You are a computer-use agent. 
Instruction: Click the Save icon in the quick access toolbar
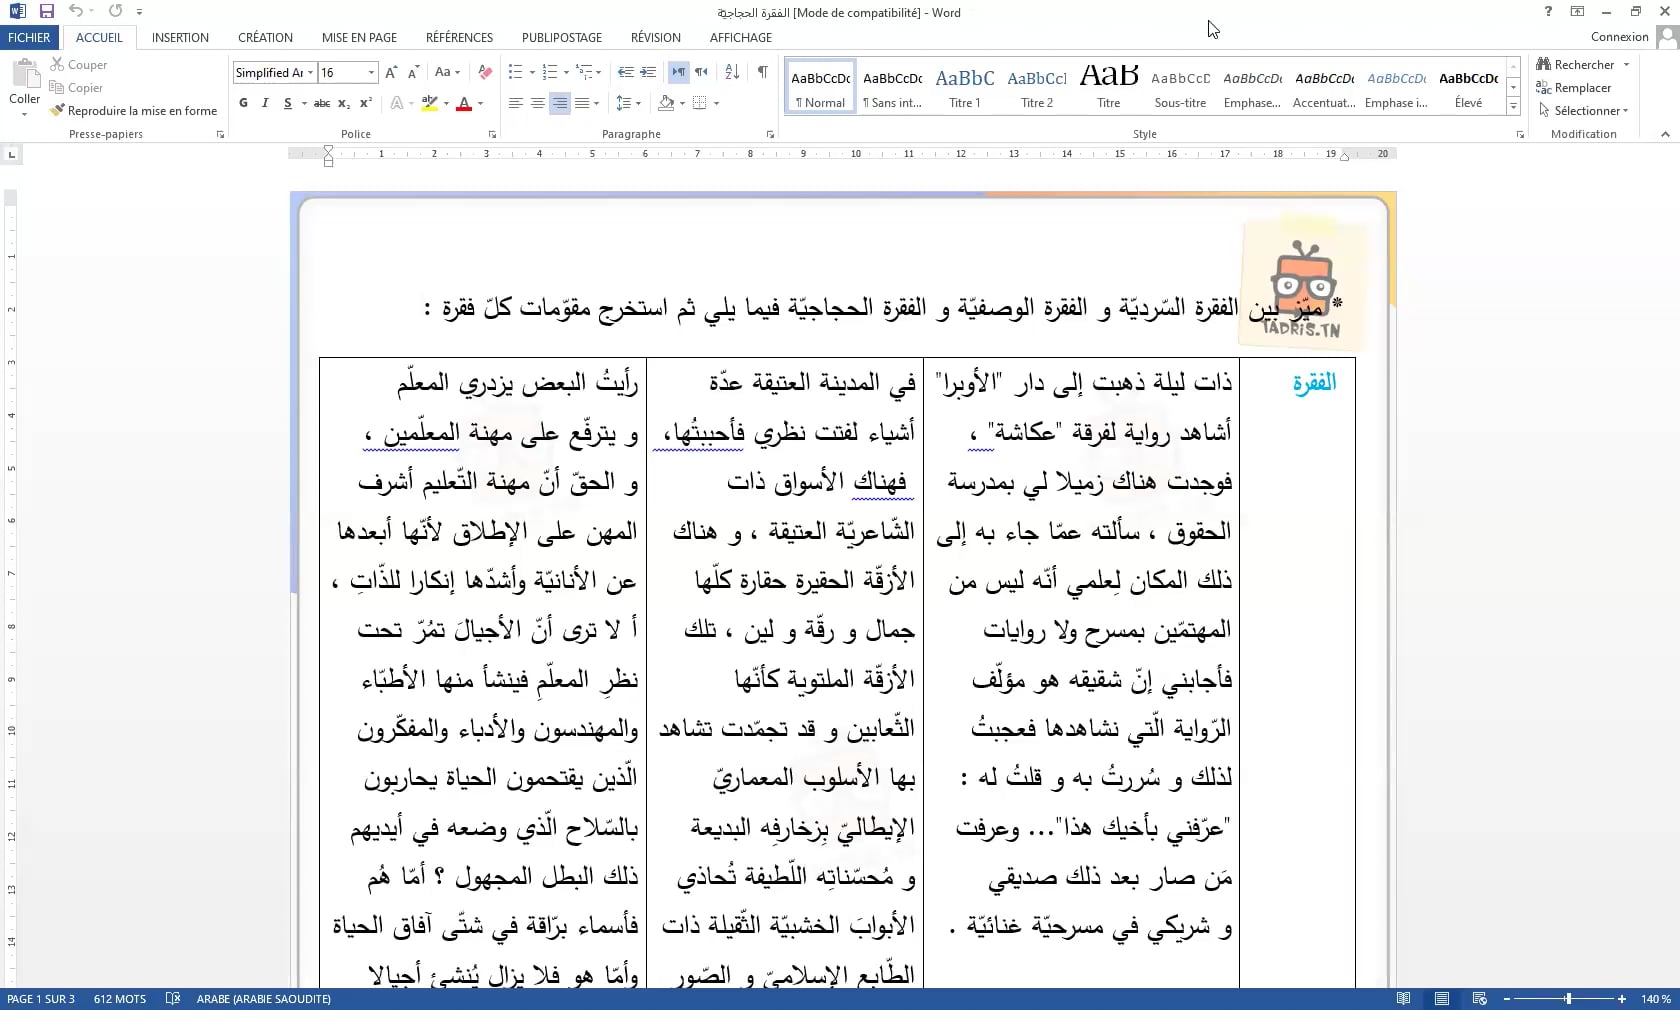(x=46, y=11)
